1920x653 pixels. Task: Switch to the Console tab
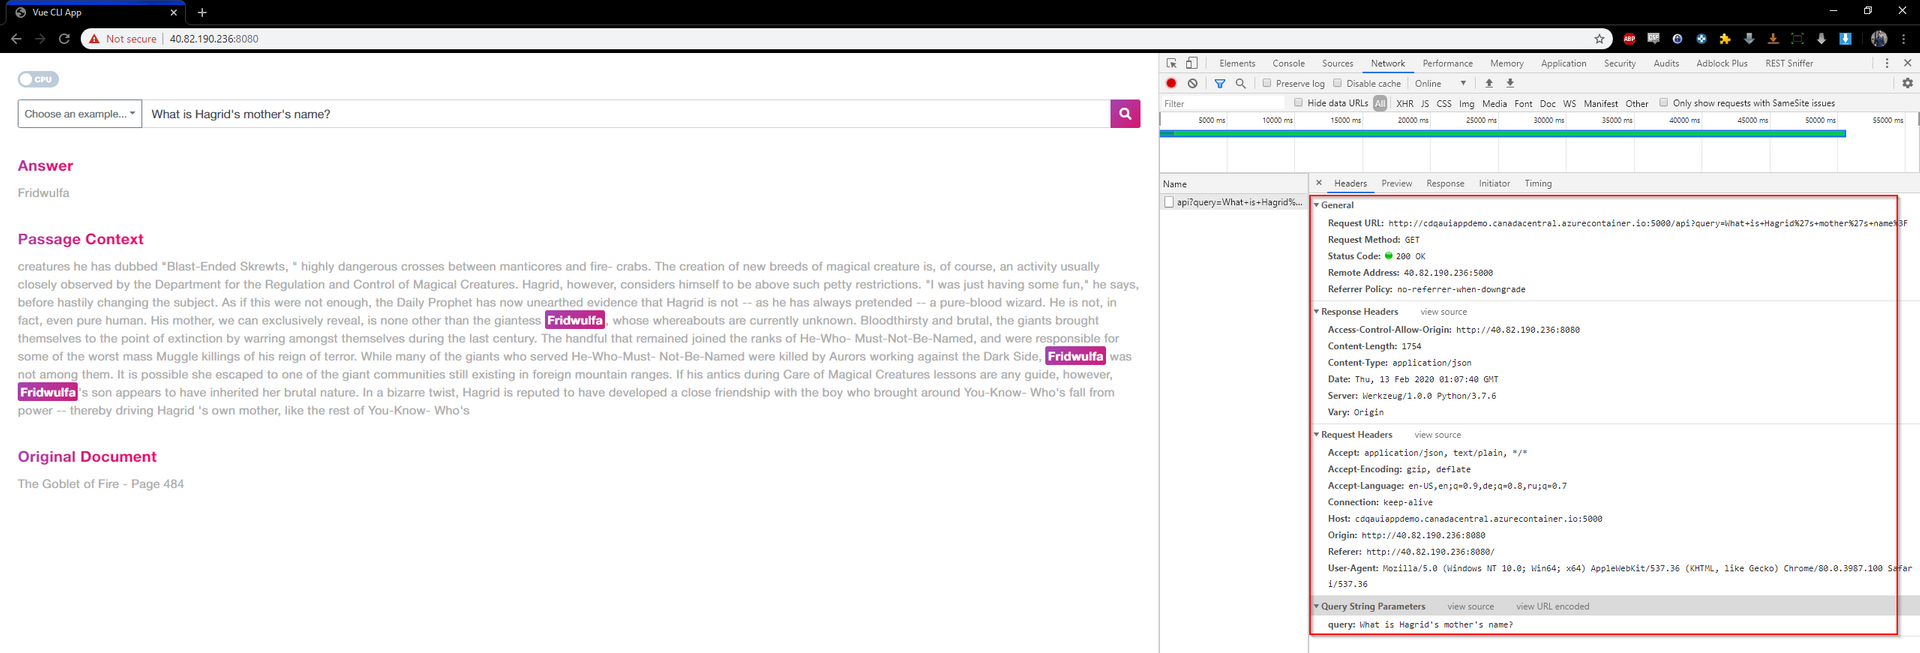(1288, 63)
